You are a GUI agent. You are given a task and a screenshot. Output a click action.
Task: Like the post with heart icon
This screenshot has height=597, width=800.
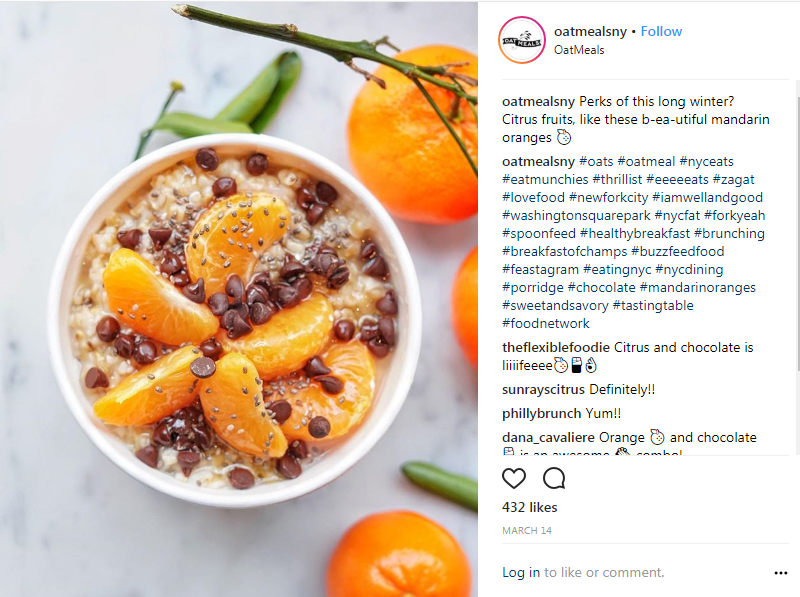[x=514, y=478]
